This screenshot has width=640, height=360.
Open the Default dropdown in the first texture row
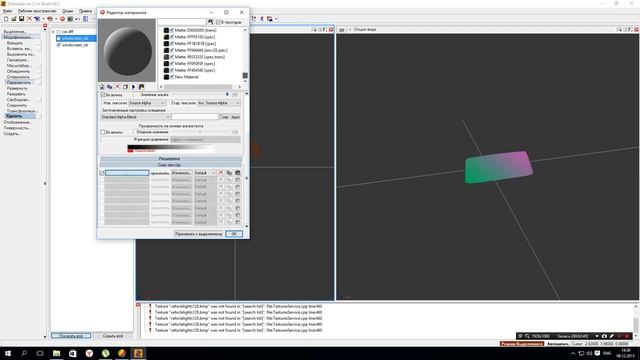[x=204, y=173]
